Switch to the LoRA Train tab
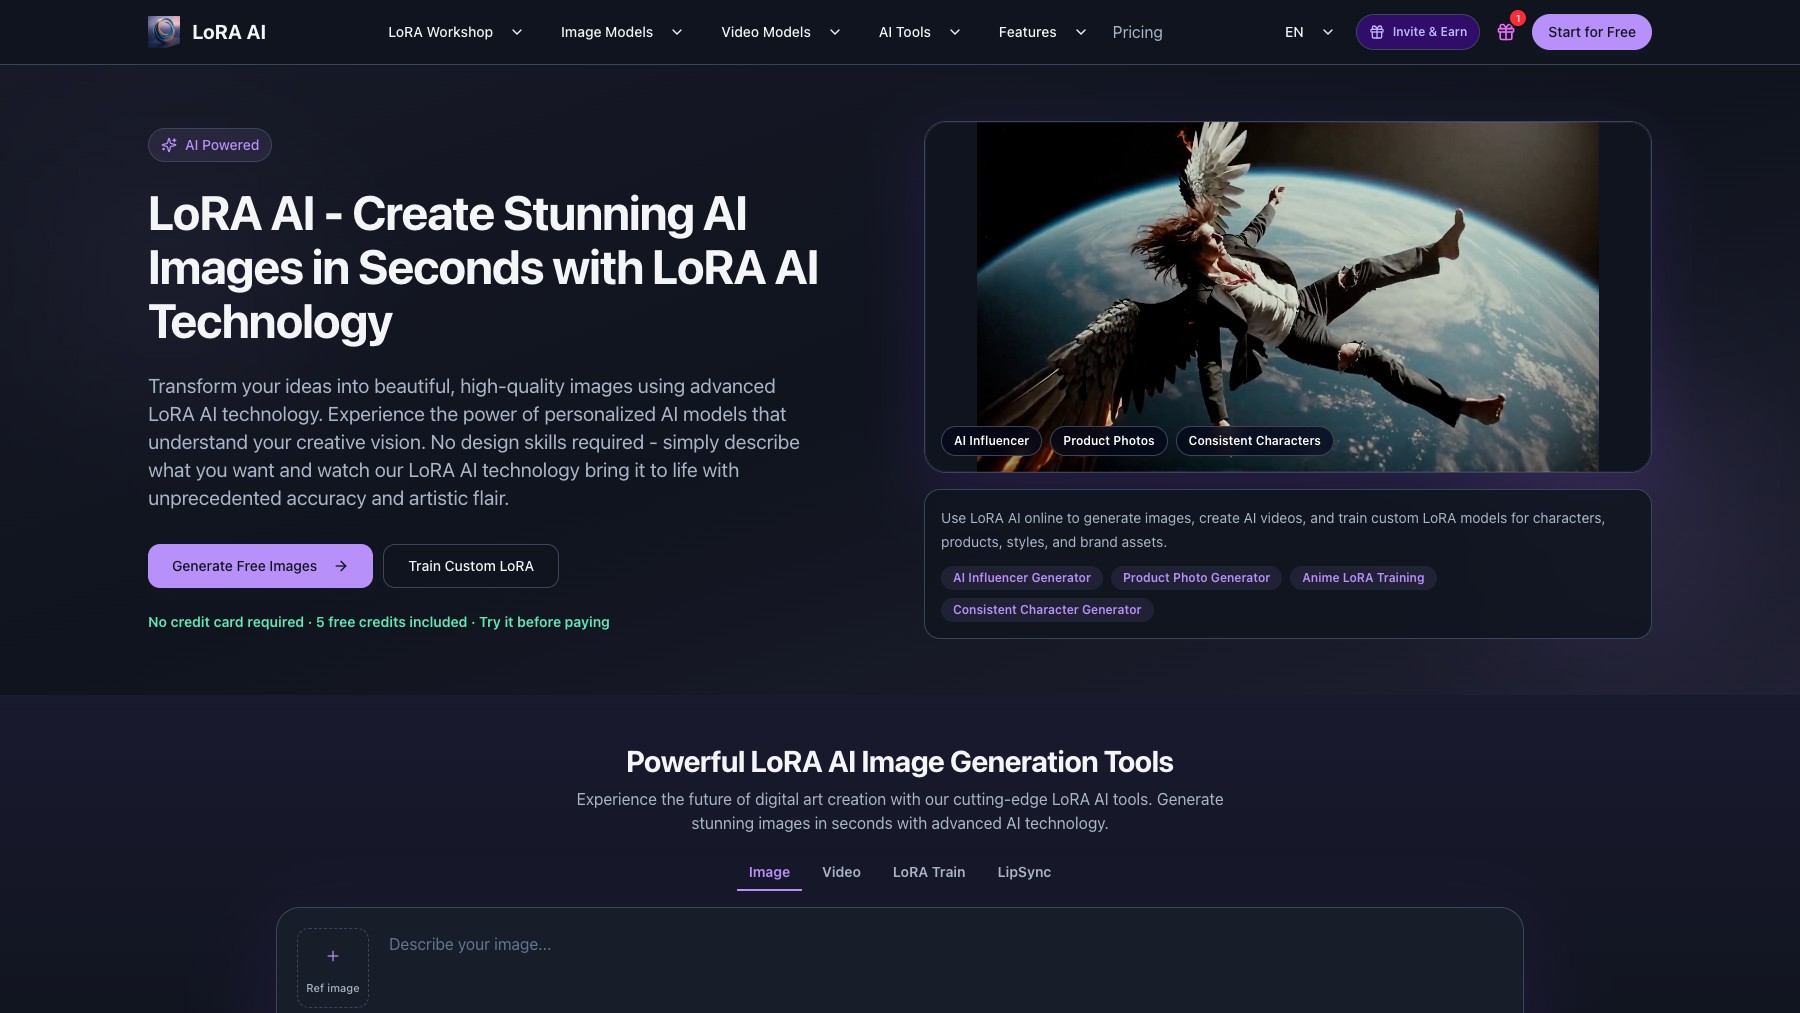1800x1013 pixels. (x=929, y=872)
